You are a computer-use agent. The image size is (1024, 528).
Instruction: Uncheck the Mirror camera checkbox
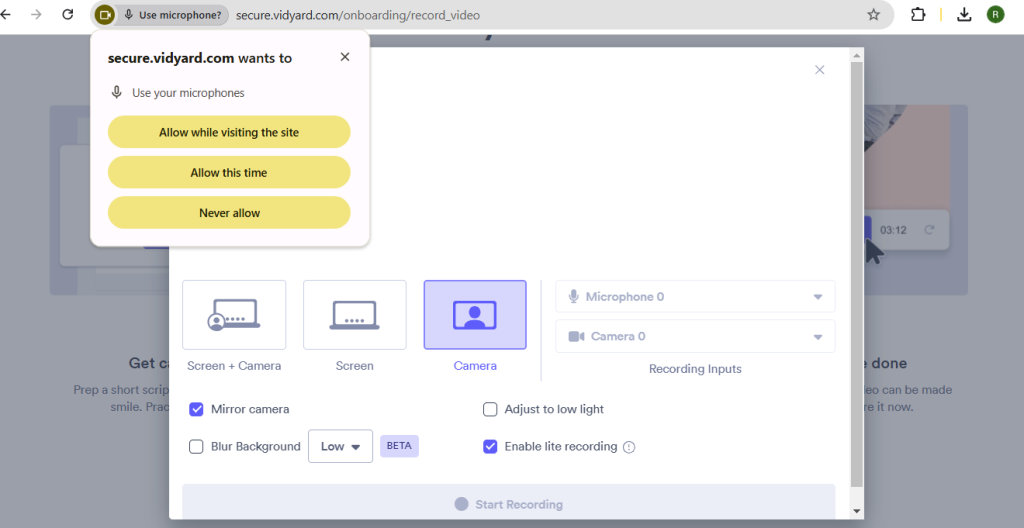point(196,409)
